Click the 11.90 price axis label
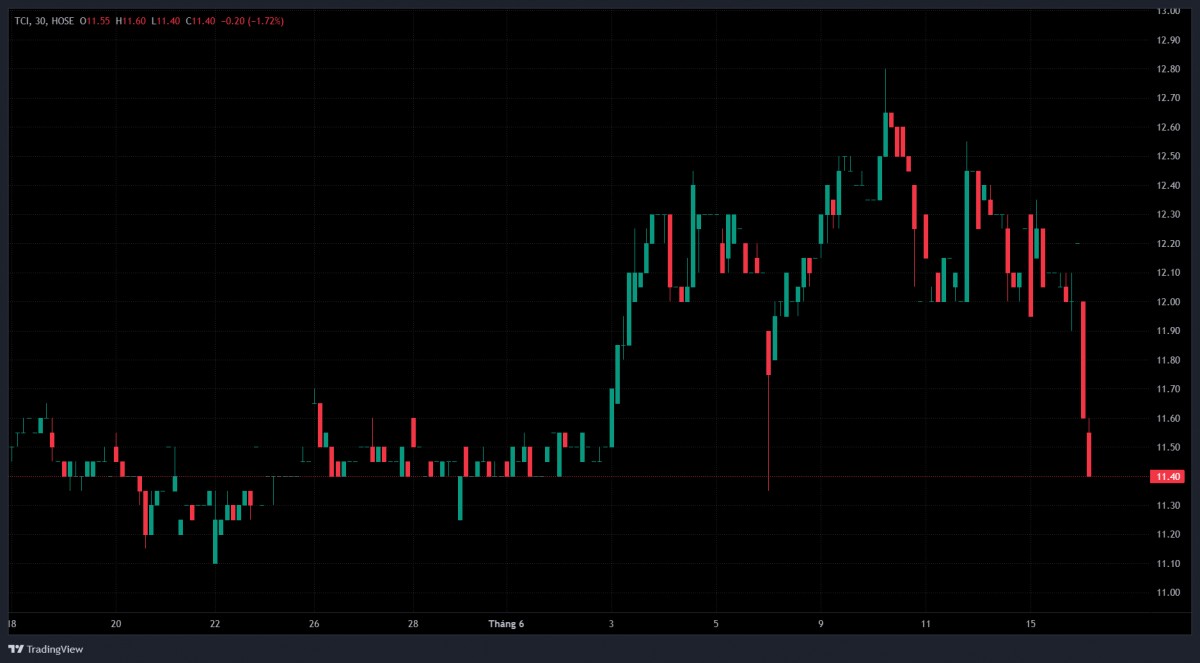Screen dimensions: 1200x663 (1168, 331)
